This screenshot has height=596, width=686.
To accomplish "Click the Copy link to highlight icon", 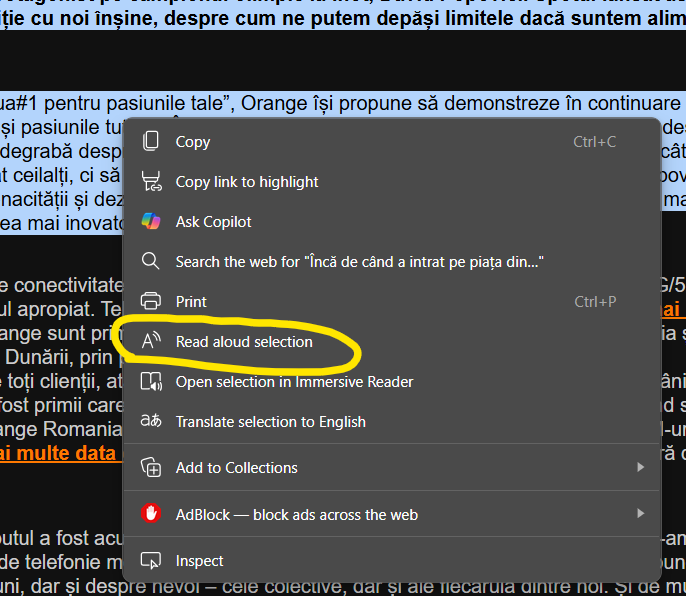I will point(151,181).
